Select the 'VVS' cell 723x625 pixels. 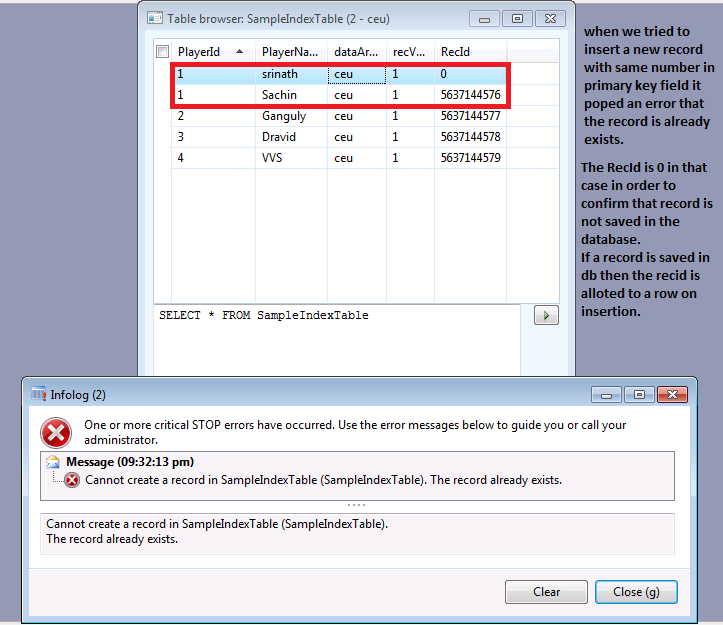pos(291,158)
